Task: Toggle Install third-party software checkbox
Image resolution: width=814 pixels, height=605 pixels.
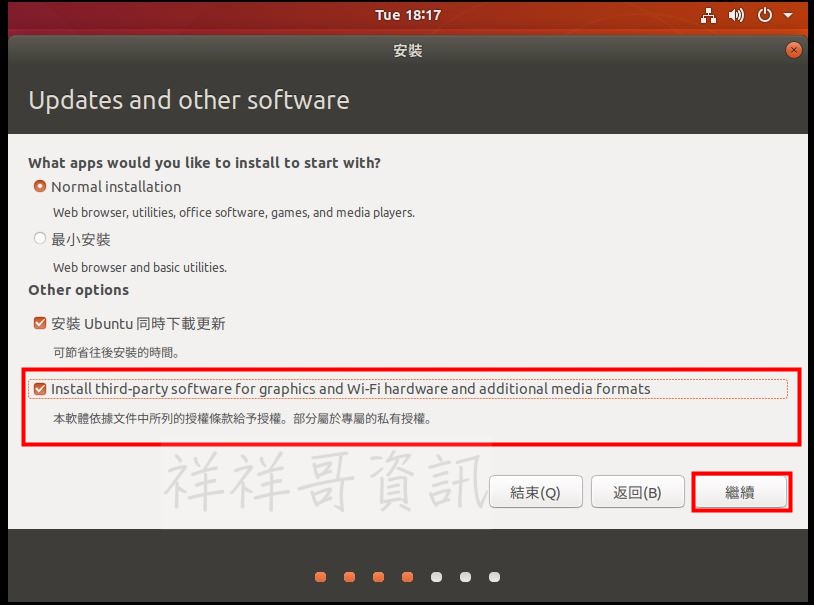Action: 39,388
